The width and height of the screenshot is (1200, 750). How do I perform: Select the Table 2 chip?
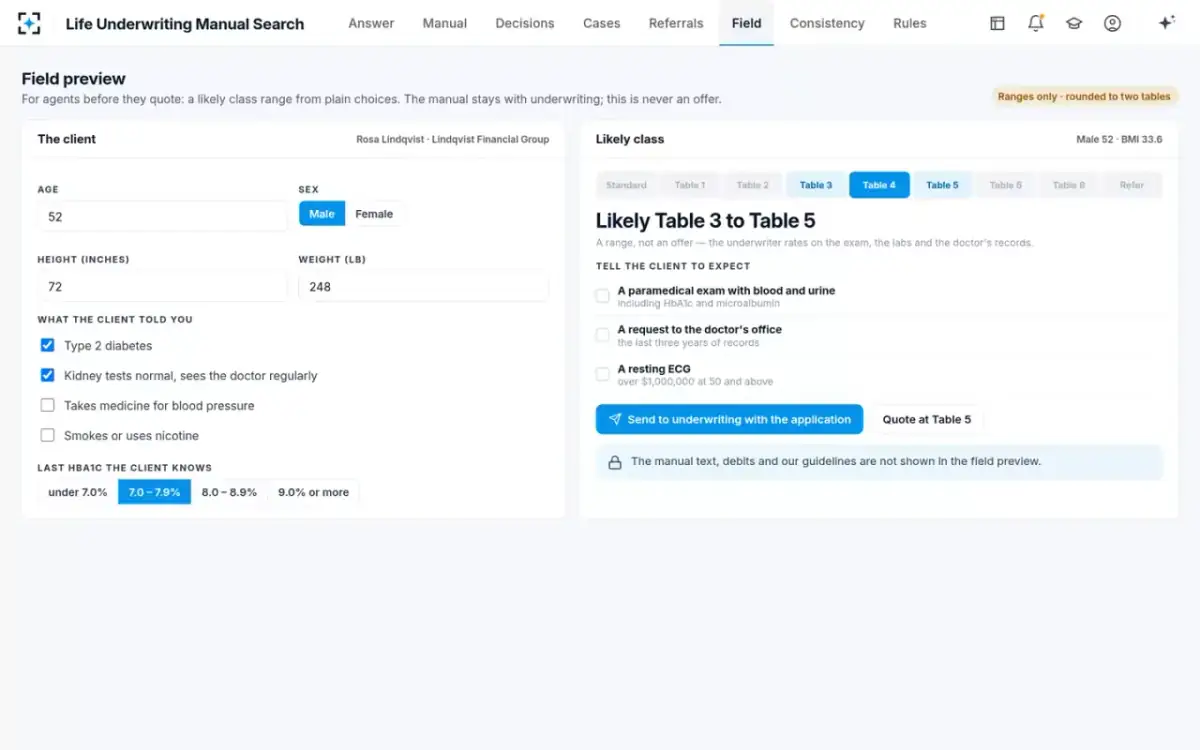[752, 185]
